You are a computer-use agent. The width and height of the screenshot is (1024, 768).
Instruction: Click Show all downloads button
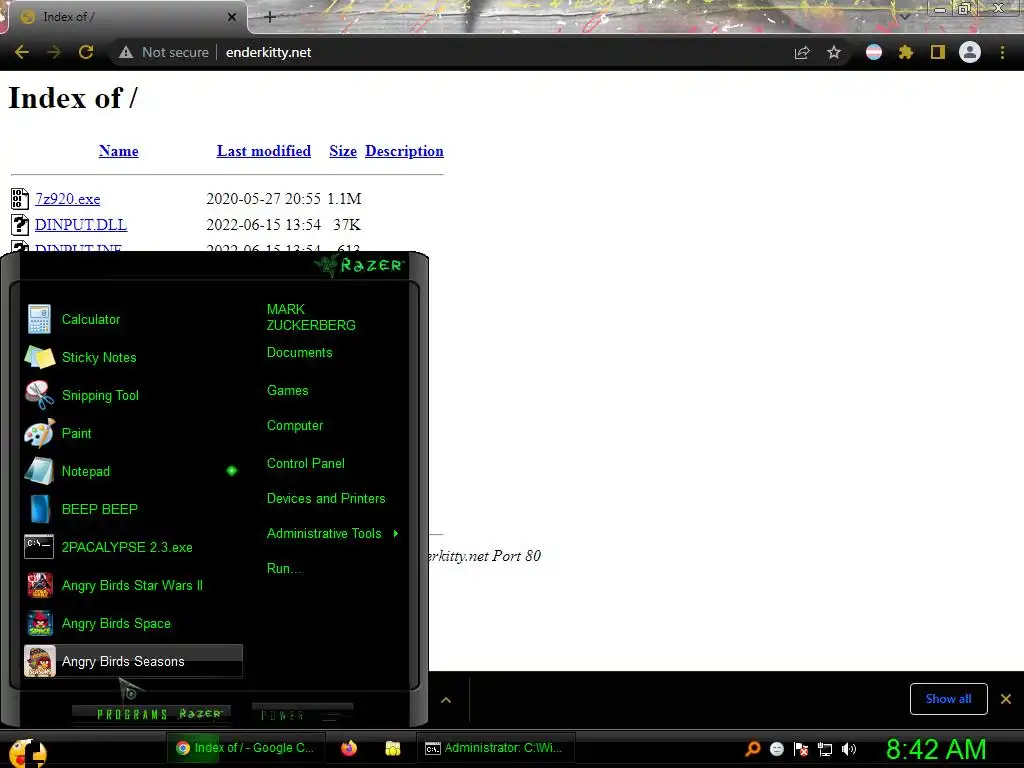click(x=948, y=699)
